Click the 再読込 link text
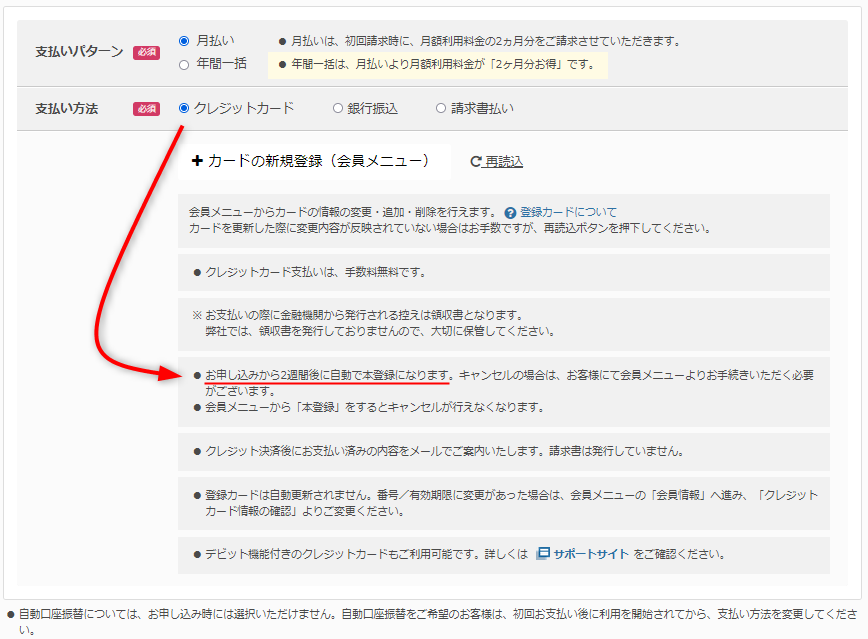The image size is (868, 639). pyautogui.click(x=504, y=162)
